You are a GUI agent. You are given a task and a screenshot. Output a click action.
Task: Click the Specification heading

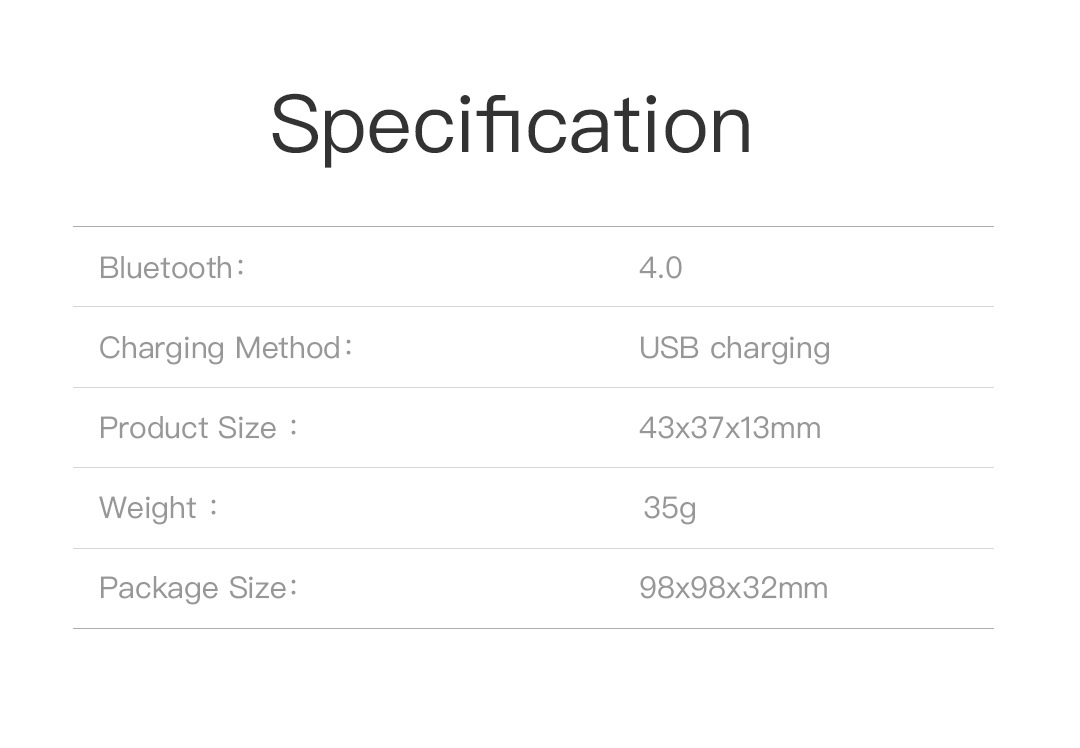(510, 127)
